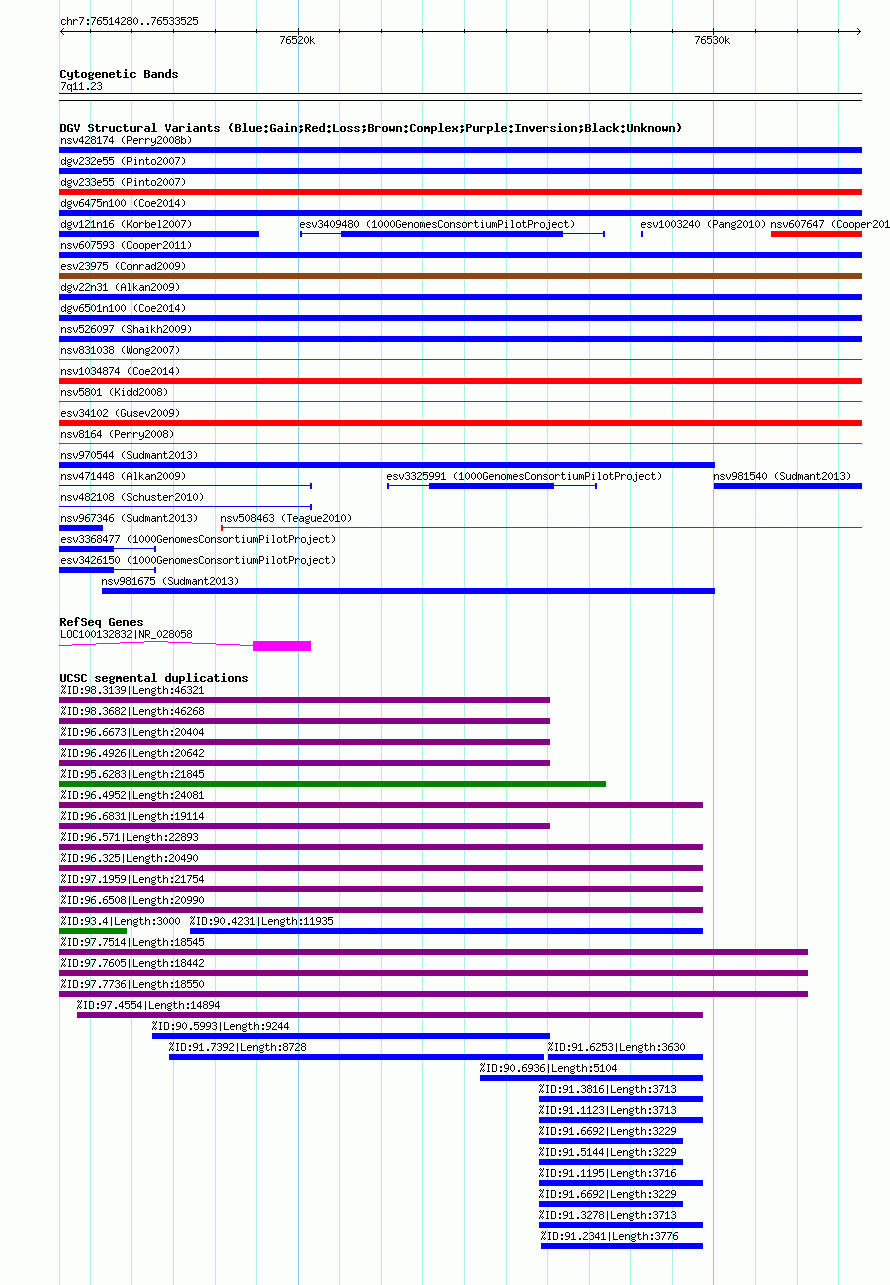The image size is (890, 1285).
Task: Select the RefSeq Genes track heading
Action: coord(101,622)
